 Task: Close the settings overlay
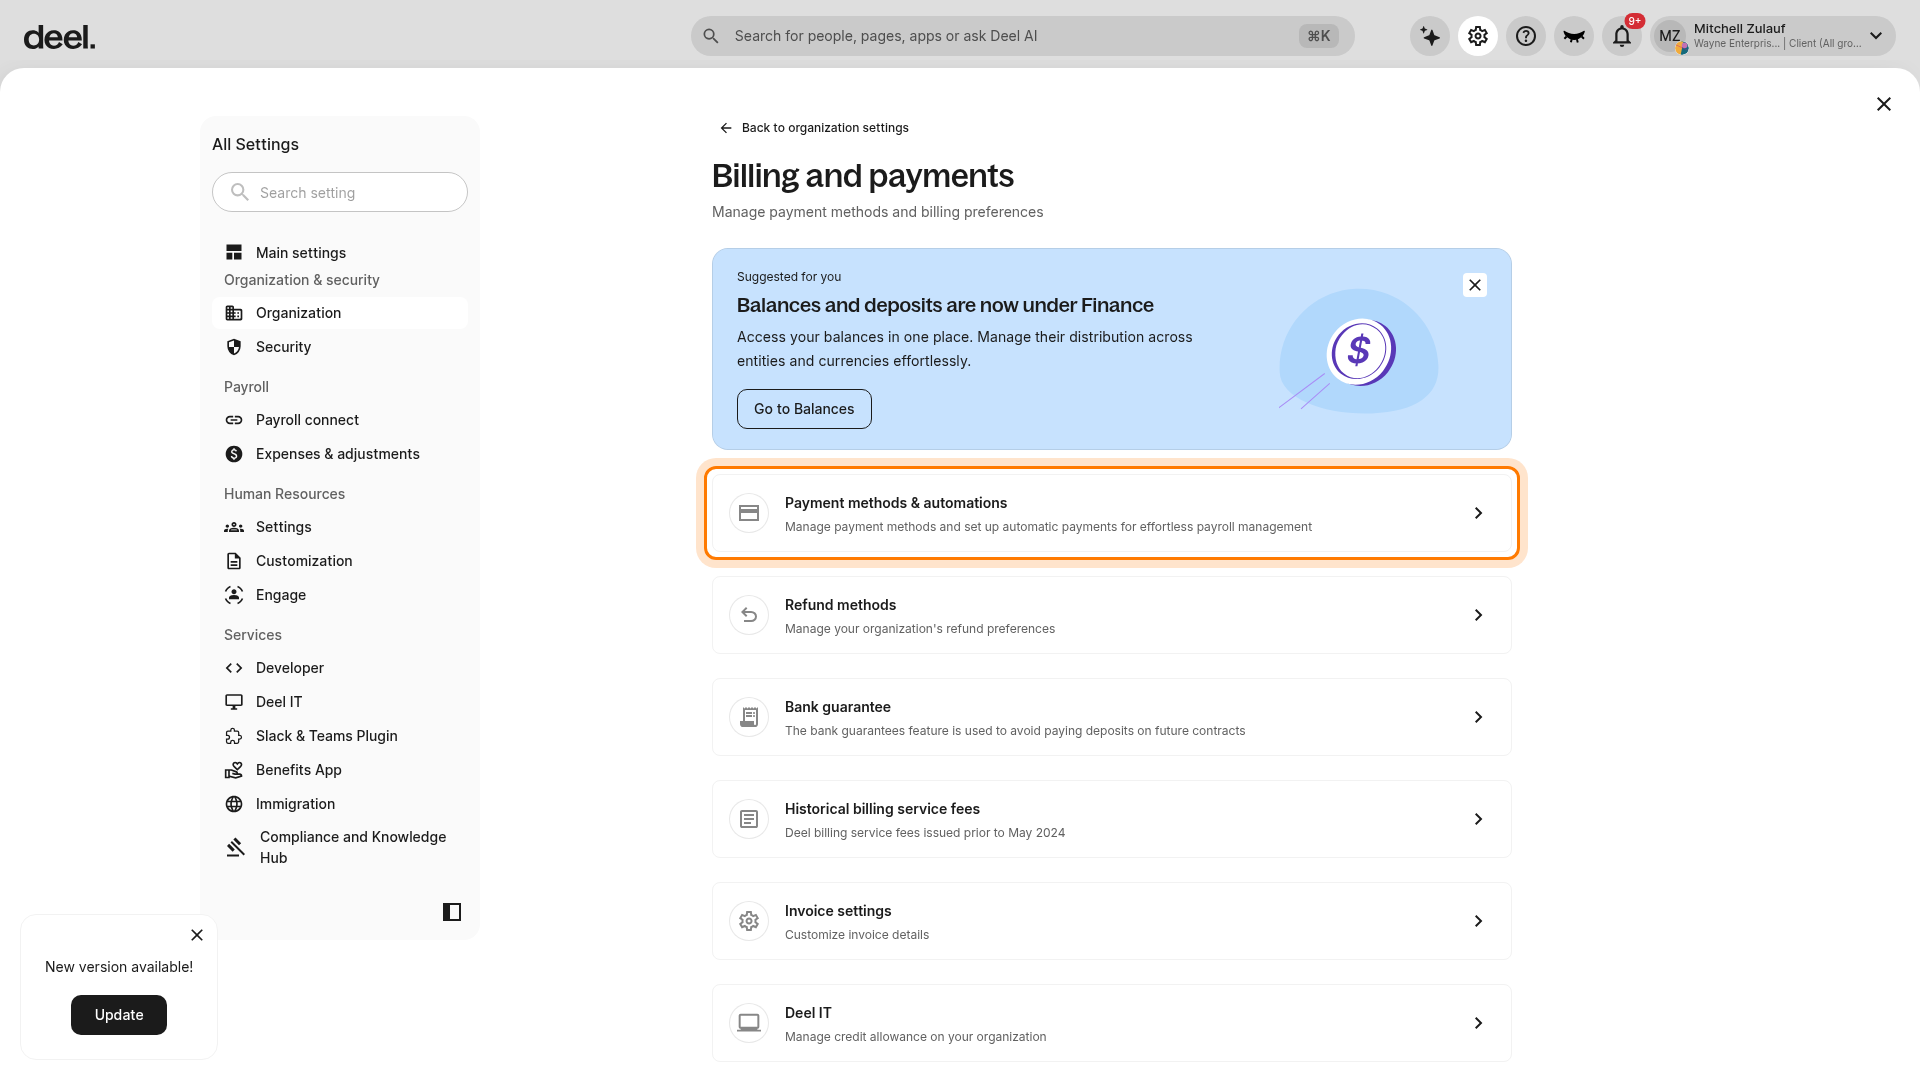point(1884,104)
